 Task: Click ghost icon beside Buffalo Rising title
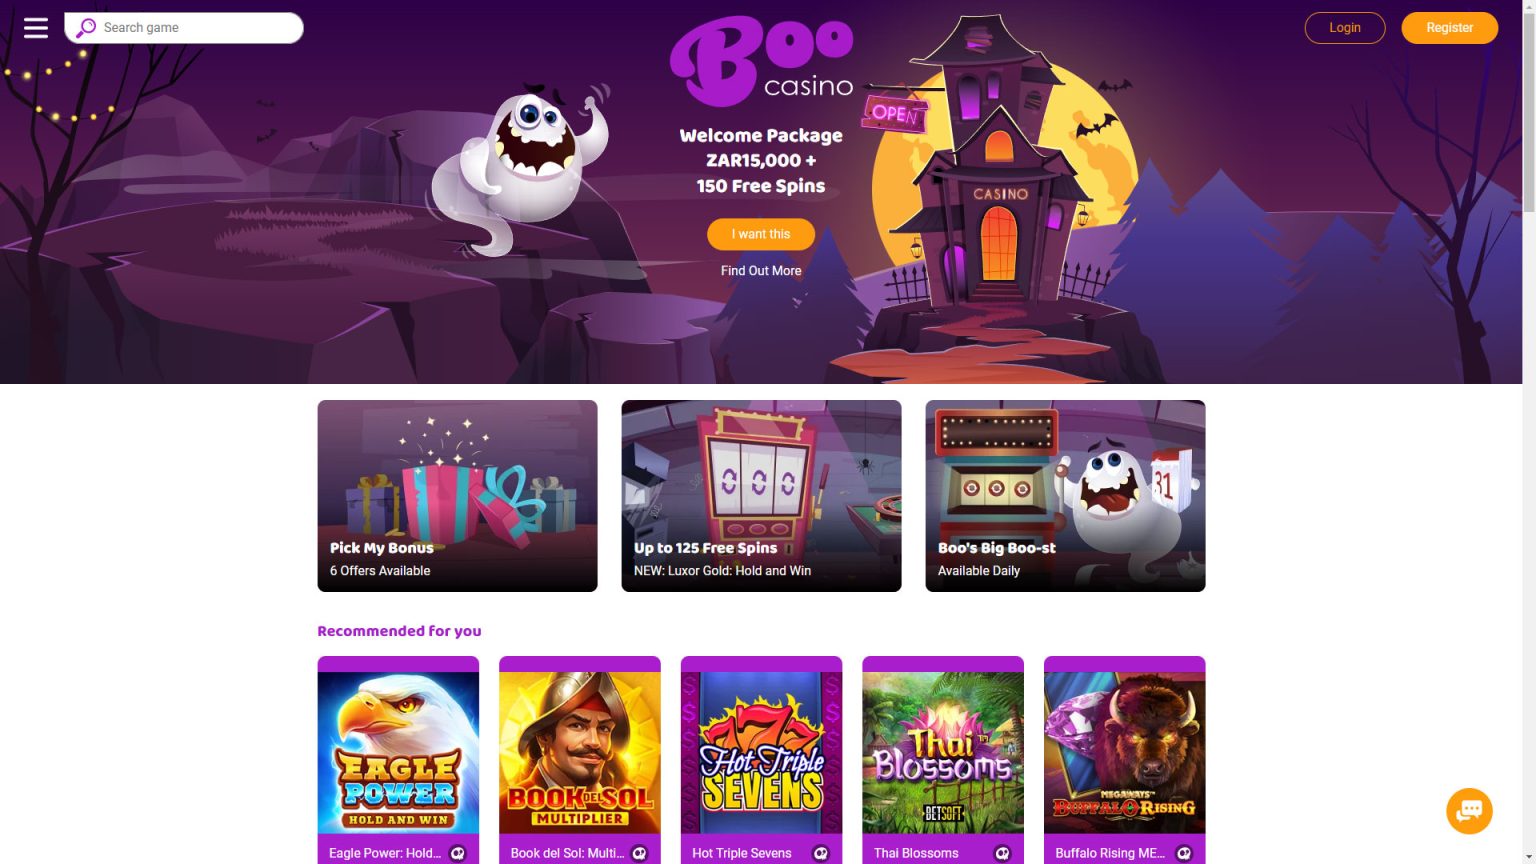1184,853
